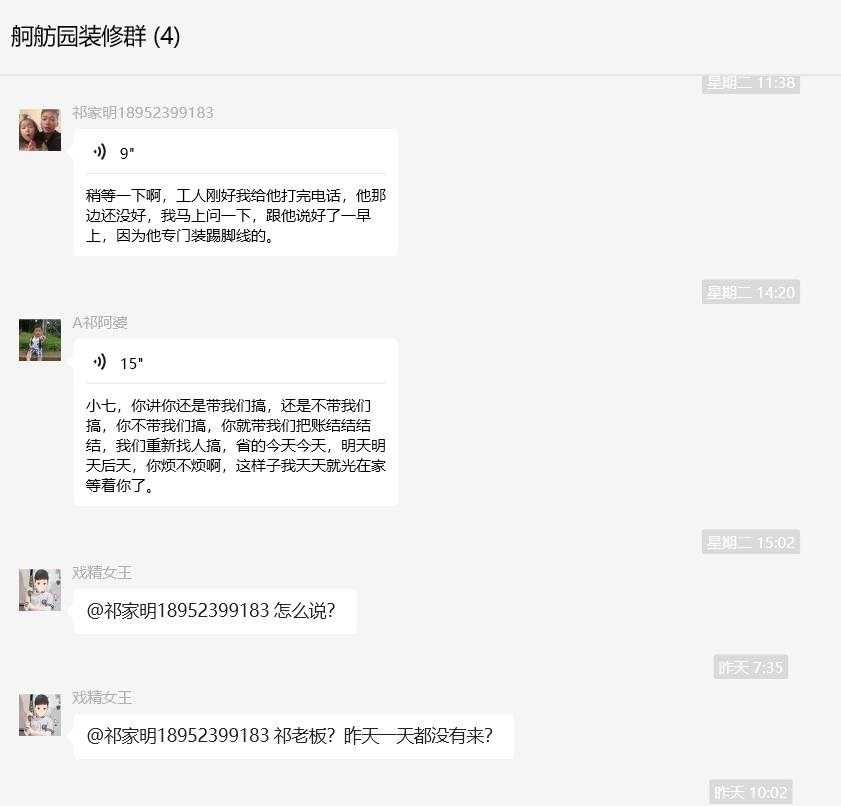Select the 怎么说? message bubble
Screen dimensions: 841x806
(215, 611)
